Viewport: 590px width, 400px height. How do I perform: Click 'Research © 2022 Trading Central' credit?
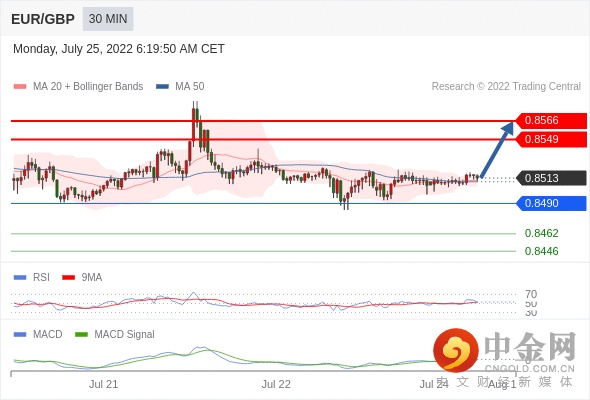click(506, 87)
